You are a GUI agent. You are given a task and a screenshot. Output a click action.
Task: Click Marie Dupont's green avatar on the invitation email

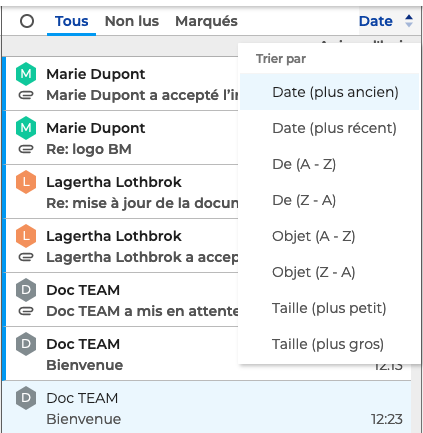(x=26, y=74)
